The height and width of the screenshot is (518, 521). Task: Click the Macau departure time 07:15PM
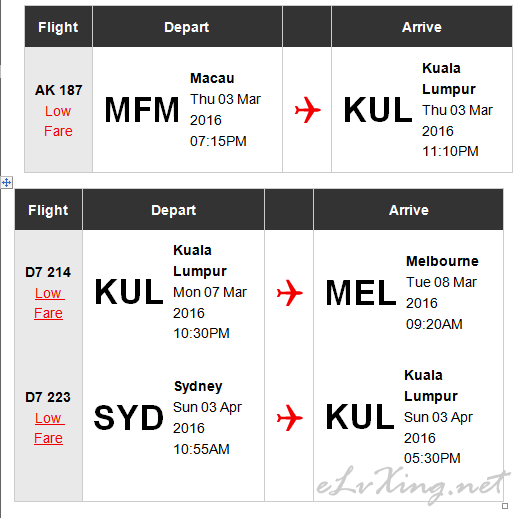(x=218, y=141)
